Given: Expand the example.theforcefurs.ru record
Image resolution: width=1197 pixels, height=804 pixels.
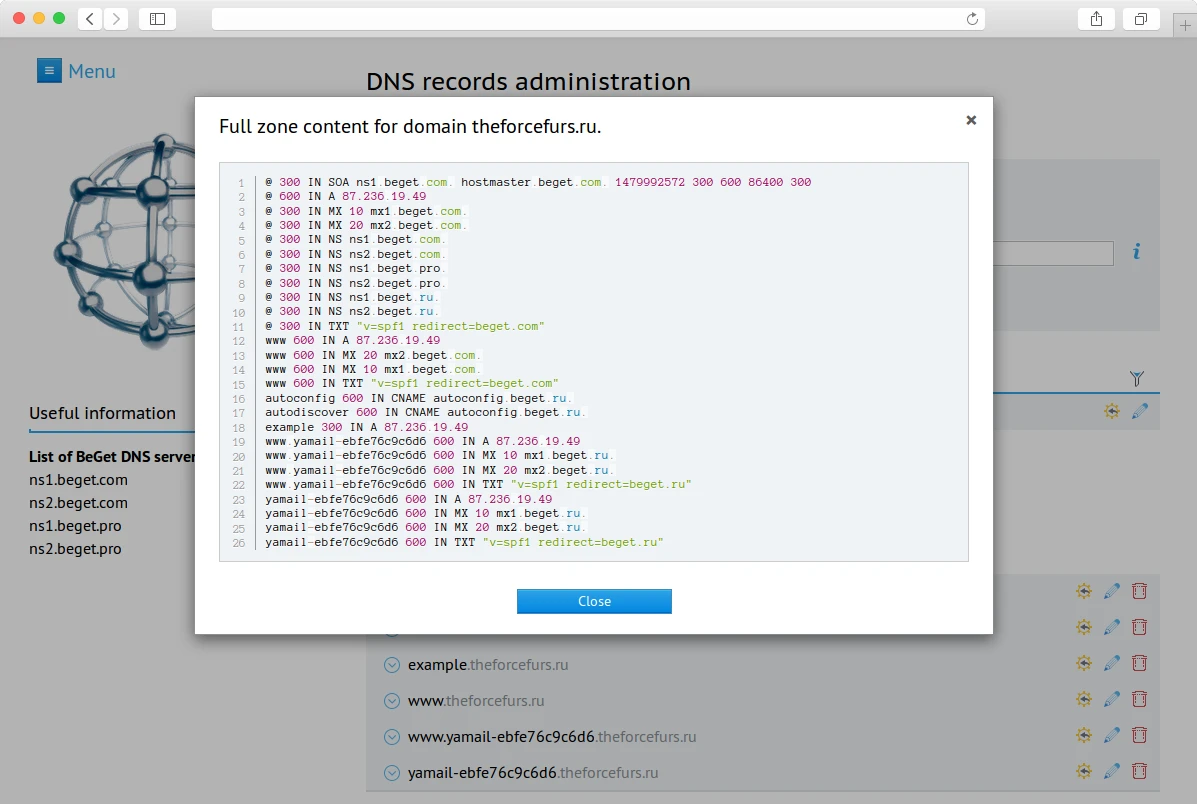Looking at the screenshot, I should coord(392,665).
